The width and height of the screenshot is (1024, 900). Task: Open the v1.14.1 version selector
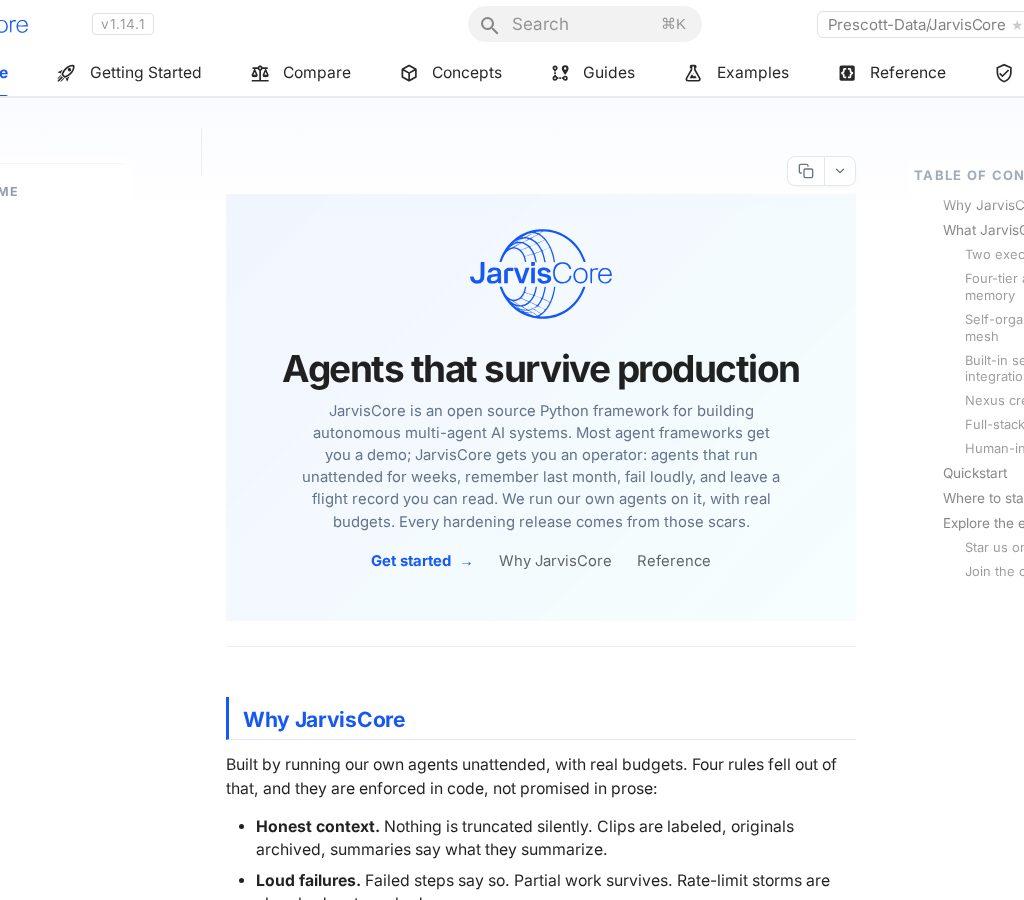pos(123,24)
